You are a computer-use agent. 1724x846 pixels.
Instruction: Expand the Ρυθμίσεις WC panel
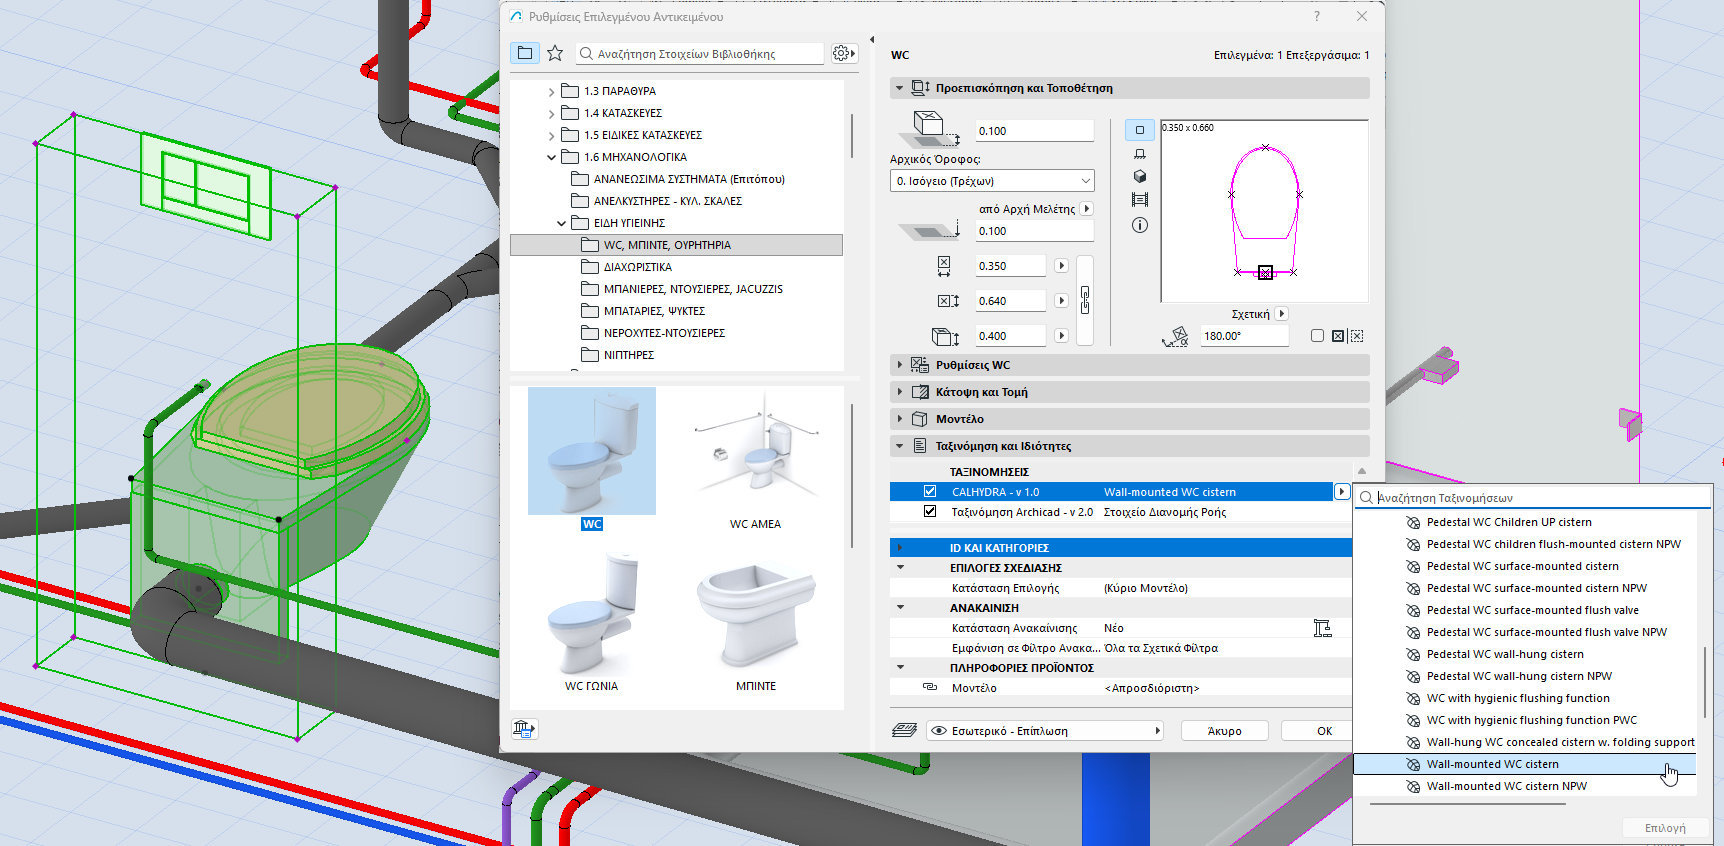click(900, 365)
